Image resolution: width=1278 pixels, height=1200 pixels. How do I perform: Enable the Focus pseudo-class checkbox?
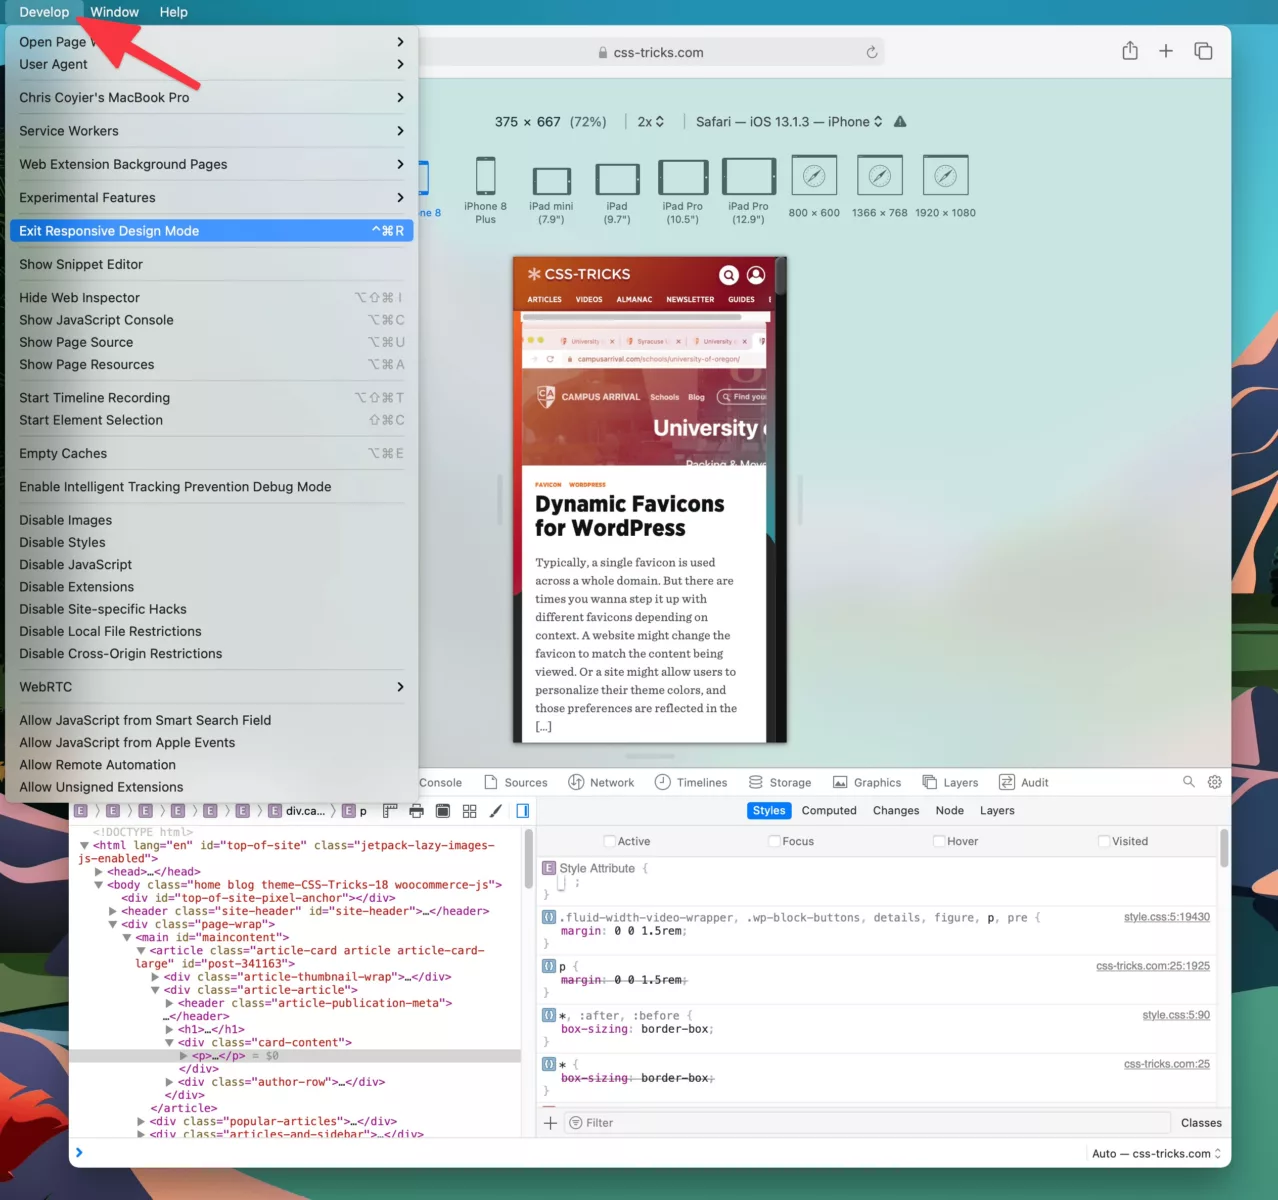click(x=774, y=841)
